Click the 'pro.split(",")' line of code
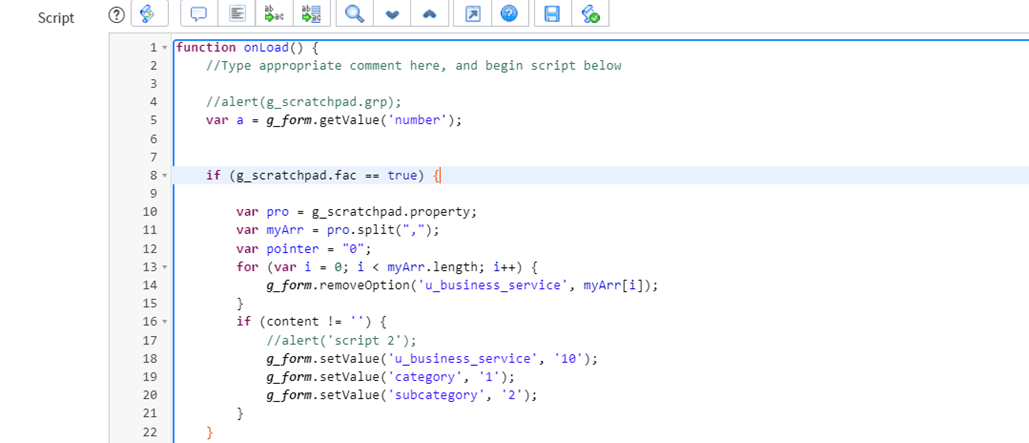 pyautogui.click(x=337, y=230)
